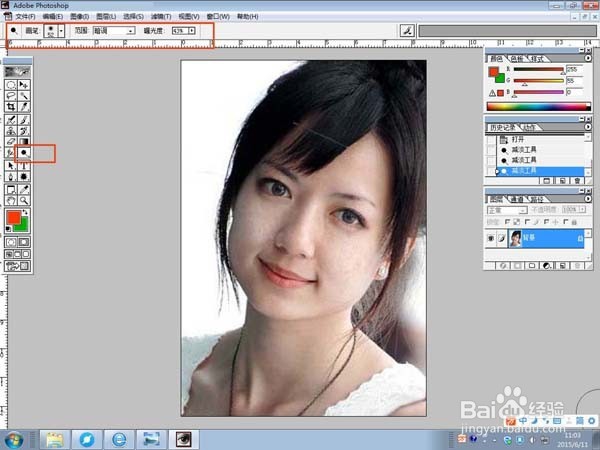The width and height of the screenshot is (600, 450).
Task: Switch to Quick Mask mode
Action: [24, 242]
